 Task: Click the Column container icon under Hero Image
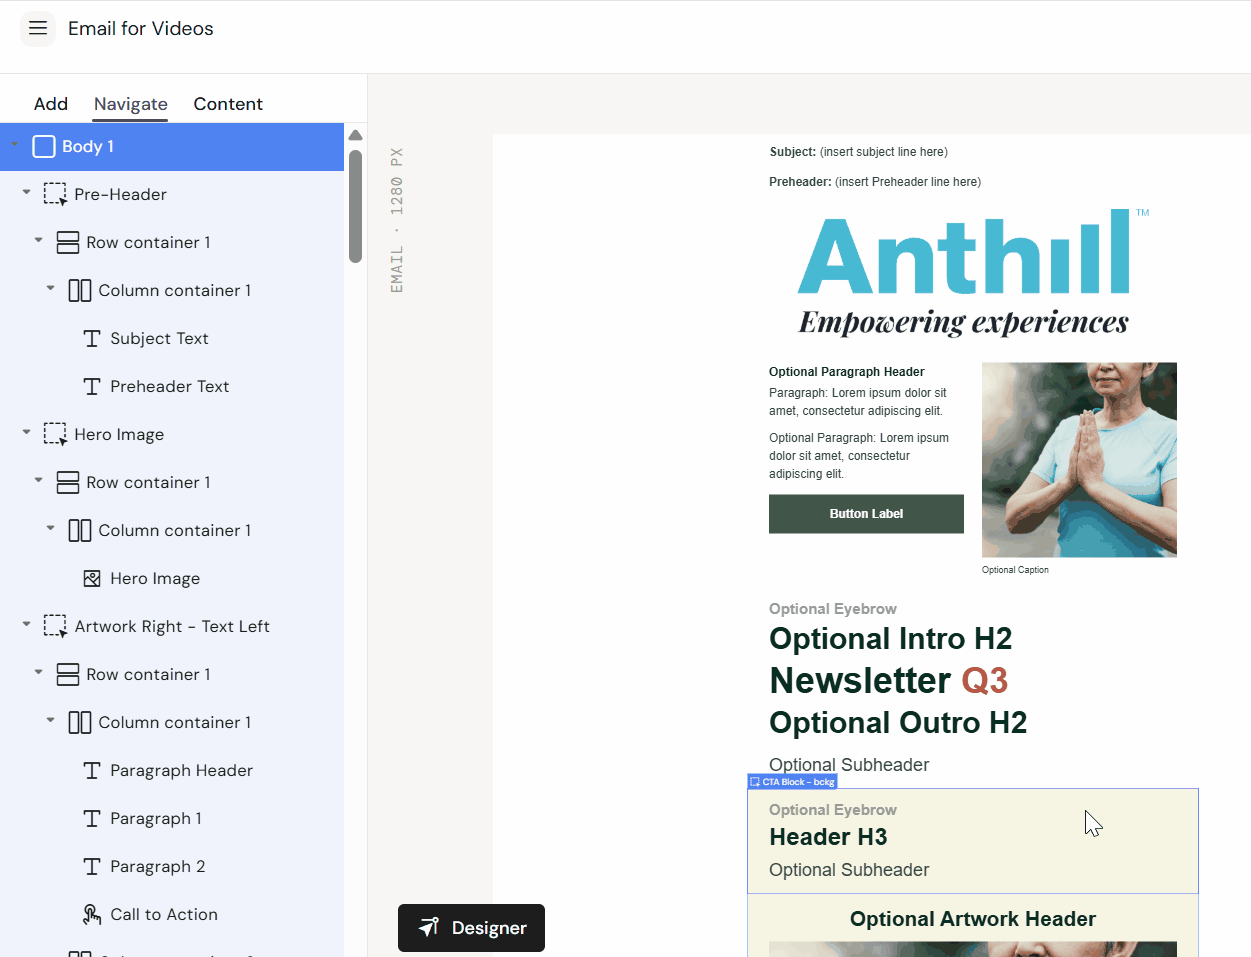80,531
